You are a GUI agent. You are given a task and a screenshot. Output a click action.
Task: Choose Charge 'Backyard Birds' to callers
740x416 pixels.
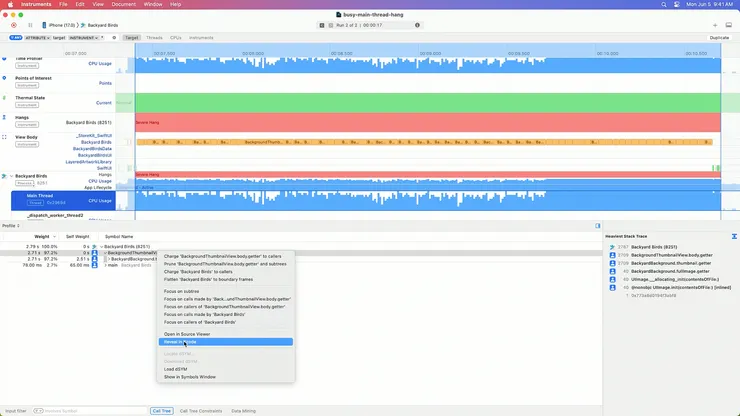pos(198,272)
